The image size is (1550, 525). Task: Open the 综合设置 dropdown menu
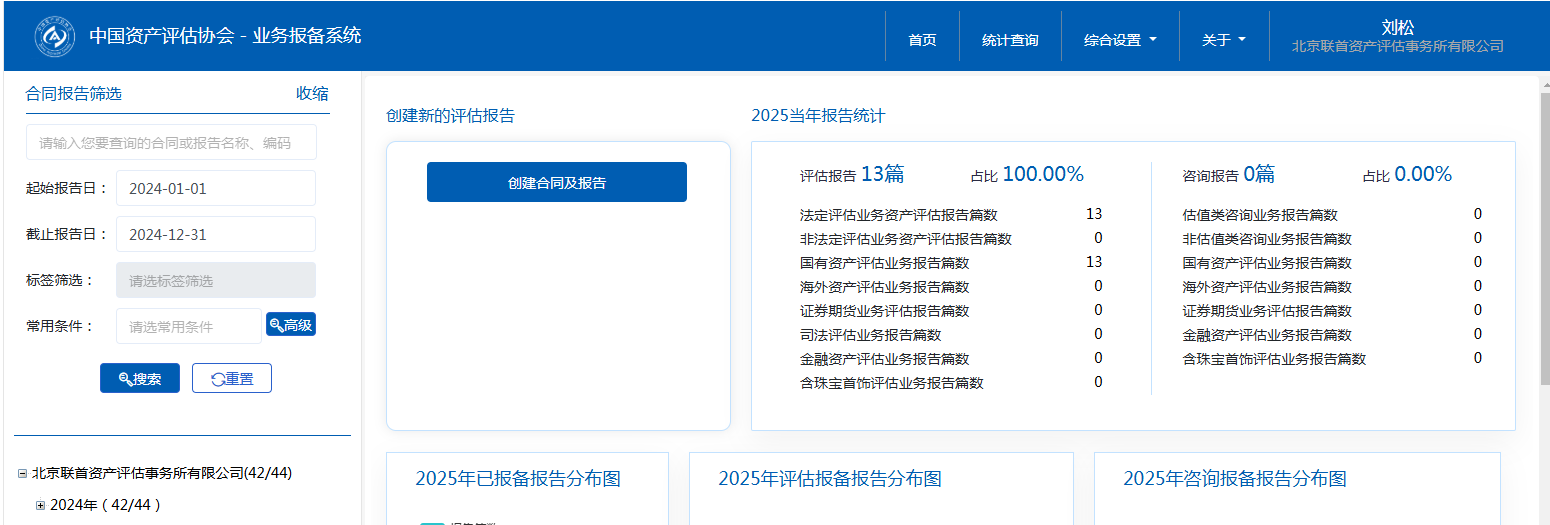point(1120,40)
